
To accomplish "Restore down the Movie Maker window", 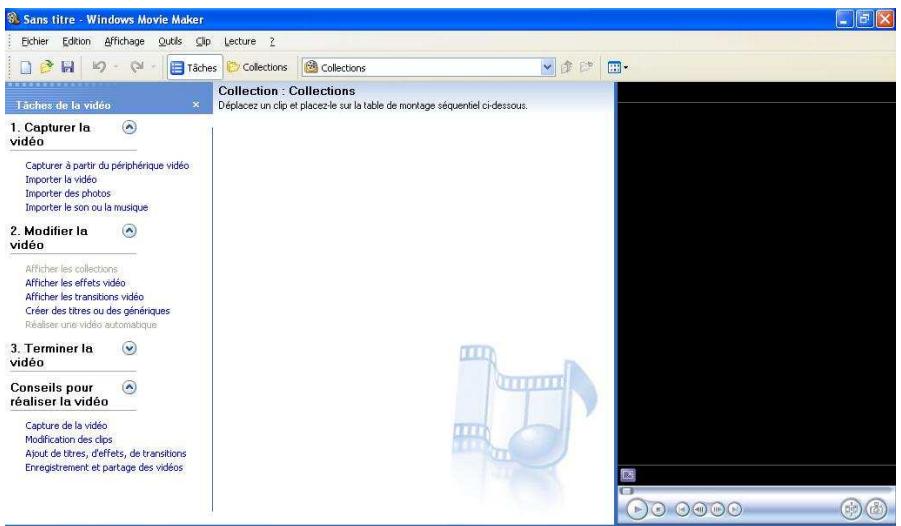I will click(x=864, y=19).
